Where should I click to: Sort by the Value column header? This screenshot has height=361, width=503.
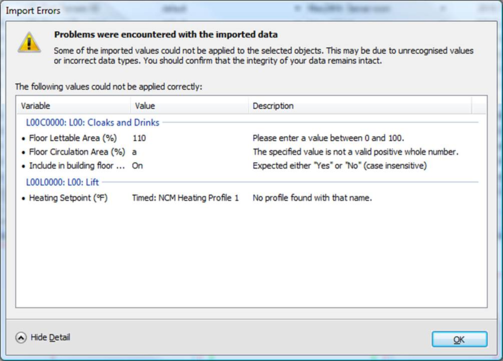tap(189, 106)
